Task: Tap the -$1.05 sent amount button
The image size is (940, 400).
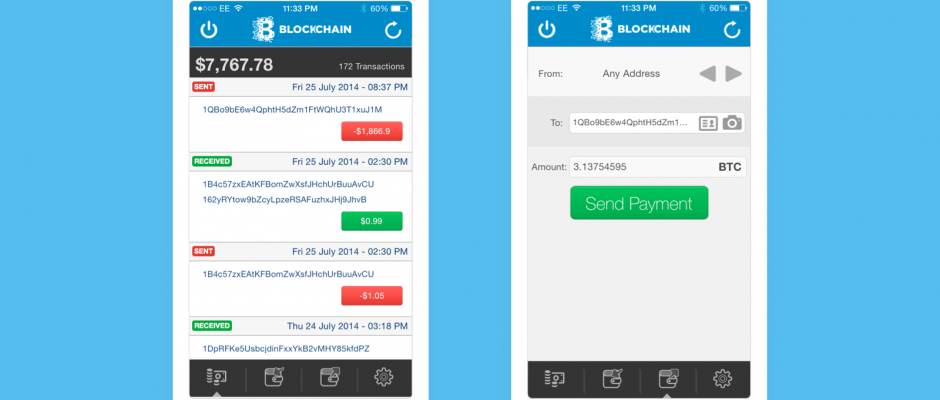Action: point(372,296)
